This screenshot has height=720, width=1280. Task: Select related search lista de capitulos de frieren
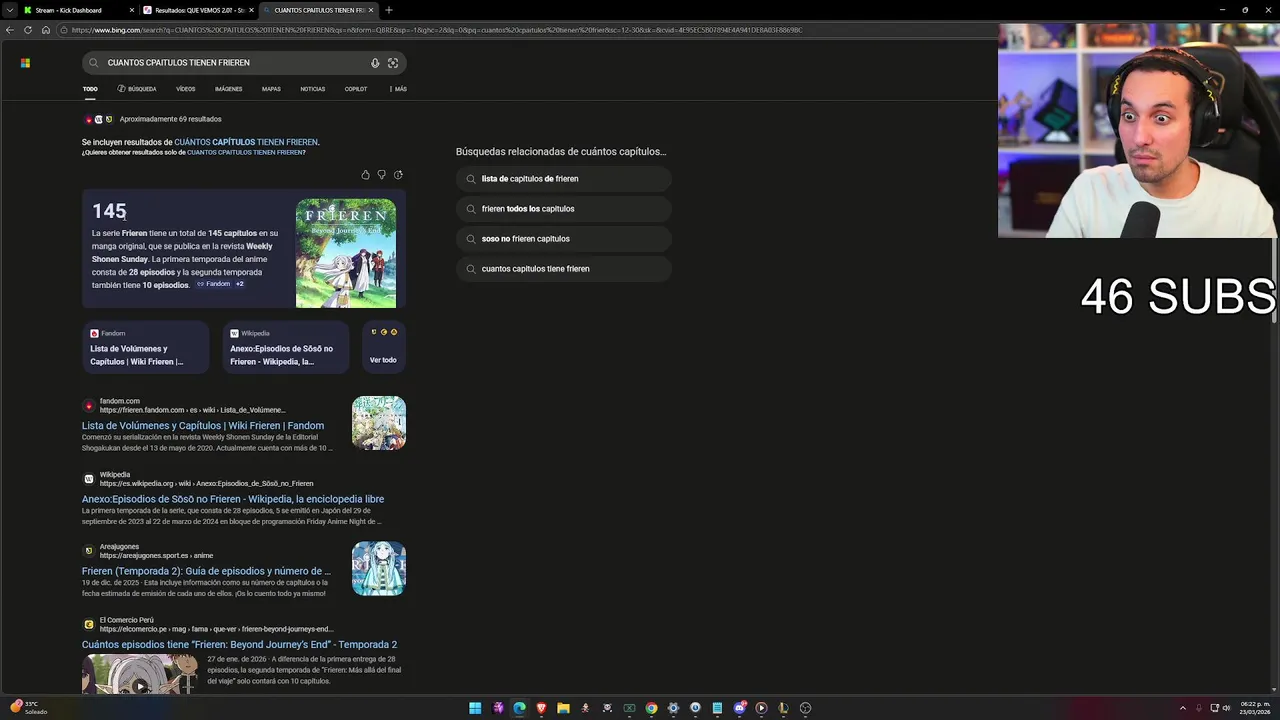(x=564, y=179)
